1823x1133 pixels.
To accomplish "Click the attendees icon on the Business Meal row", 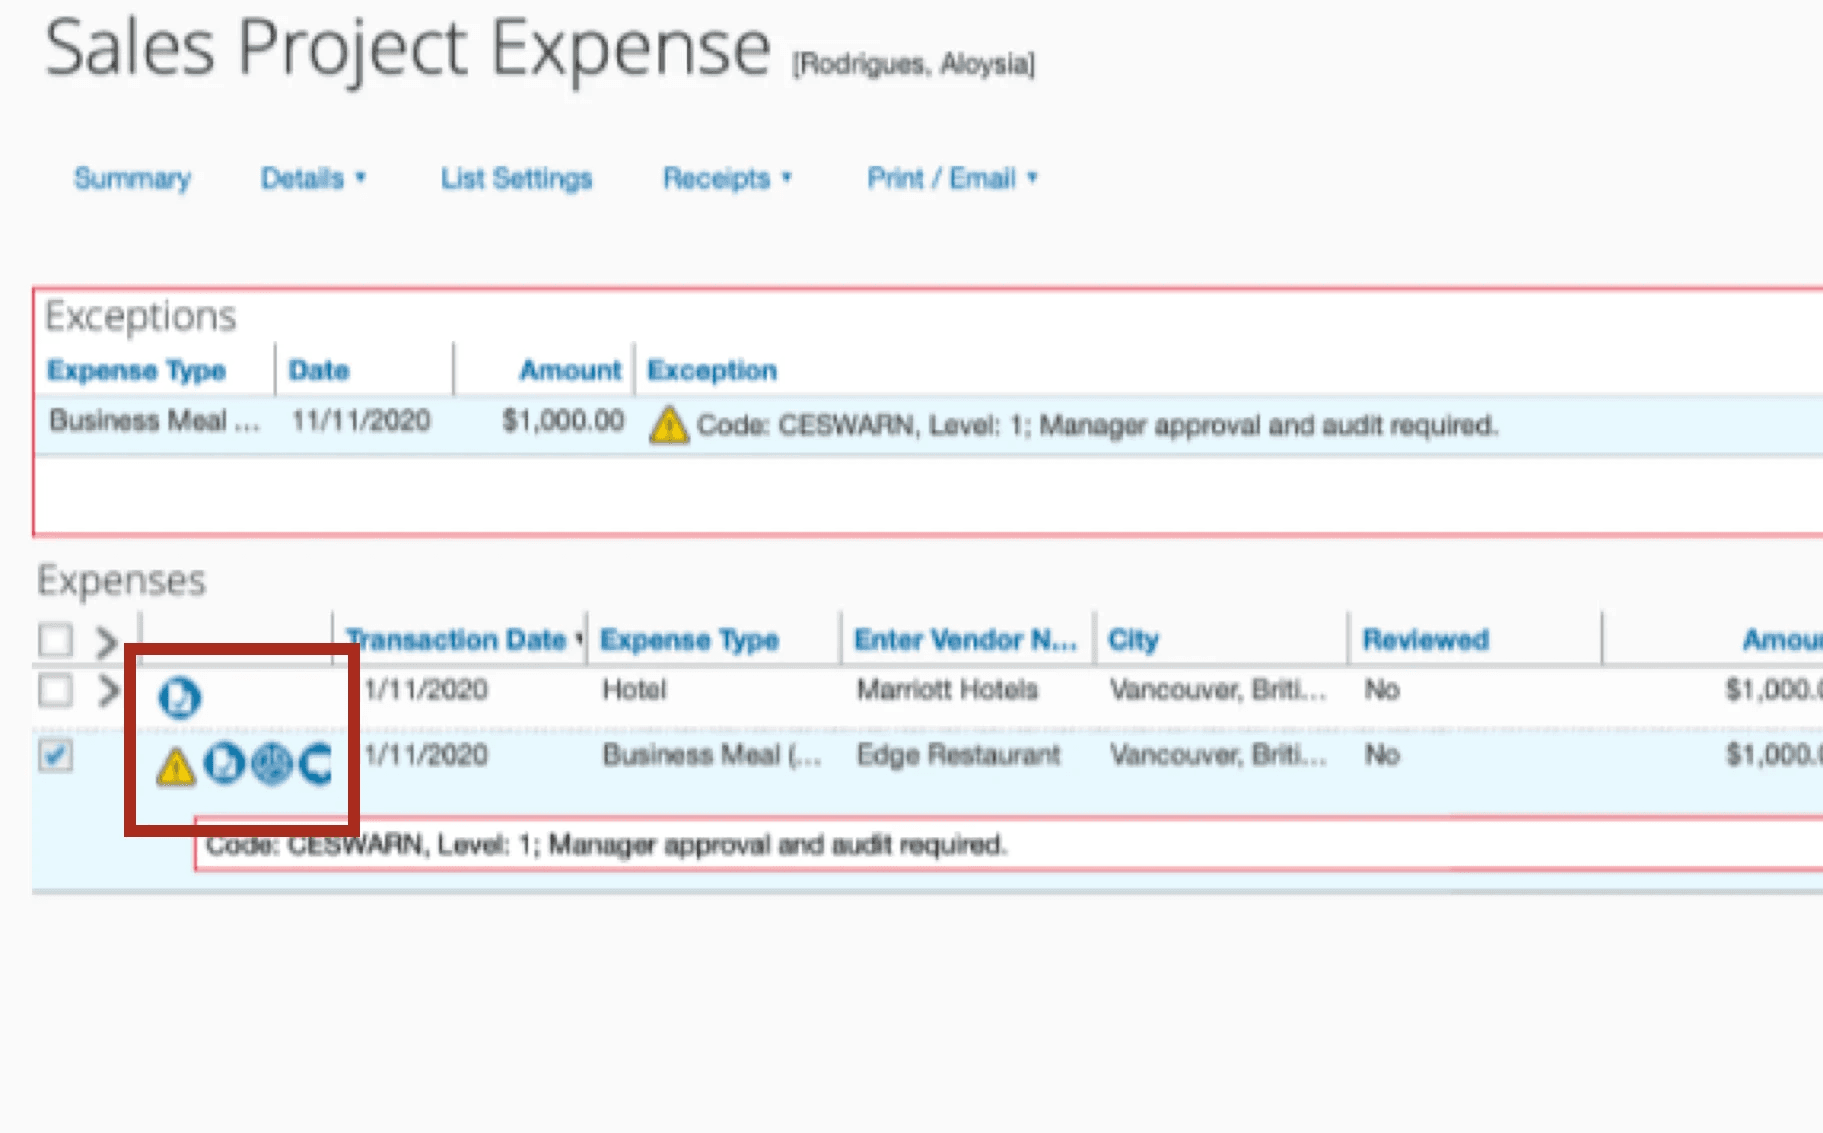I will click(x=271, y=764).
